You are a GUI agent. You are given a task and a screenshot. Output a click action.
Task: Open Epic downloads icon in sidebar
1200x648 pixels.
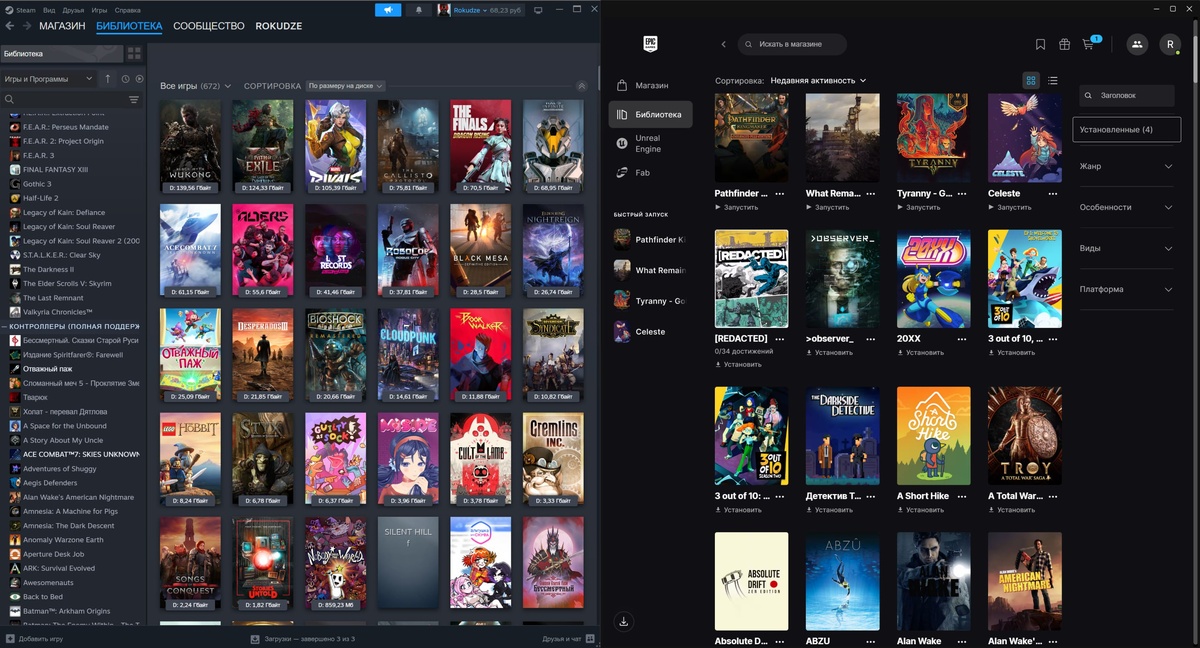pyautogui.click(x=624, y=621)
